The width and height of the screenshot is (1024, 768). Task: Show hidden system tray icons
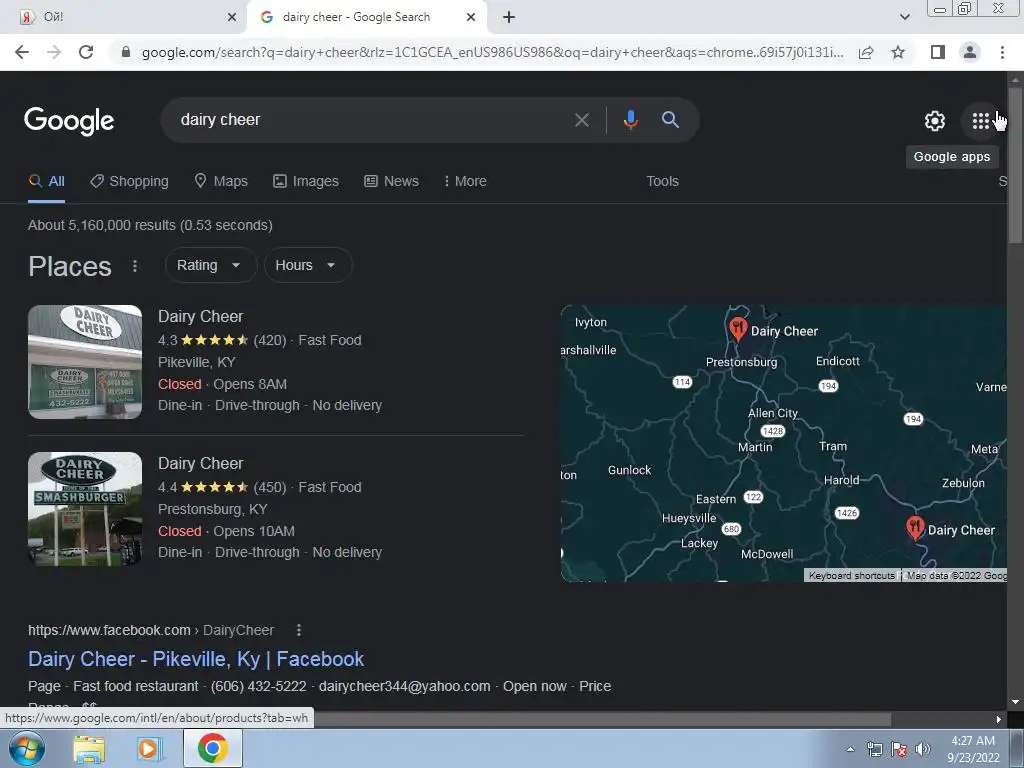click(850, 749)
